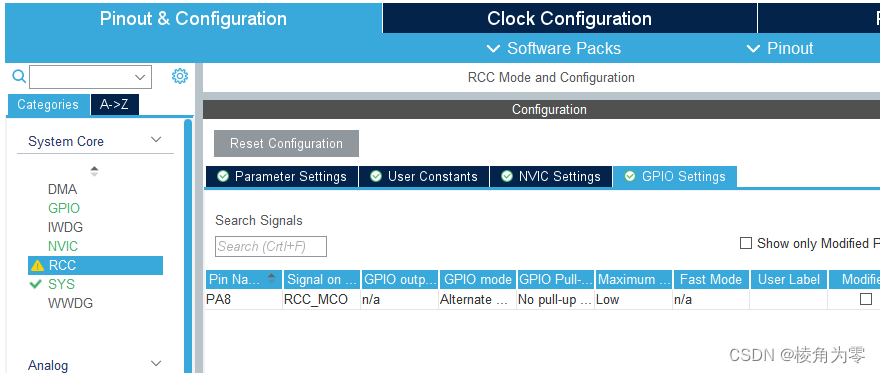This screenshot has width=880, height=373.
Task: Expand the Analog category
Action: (157, 363)
